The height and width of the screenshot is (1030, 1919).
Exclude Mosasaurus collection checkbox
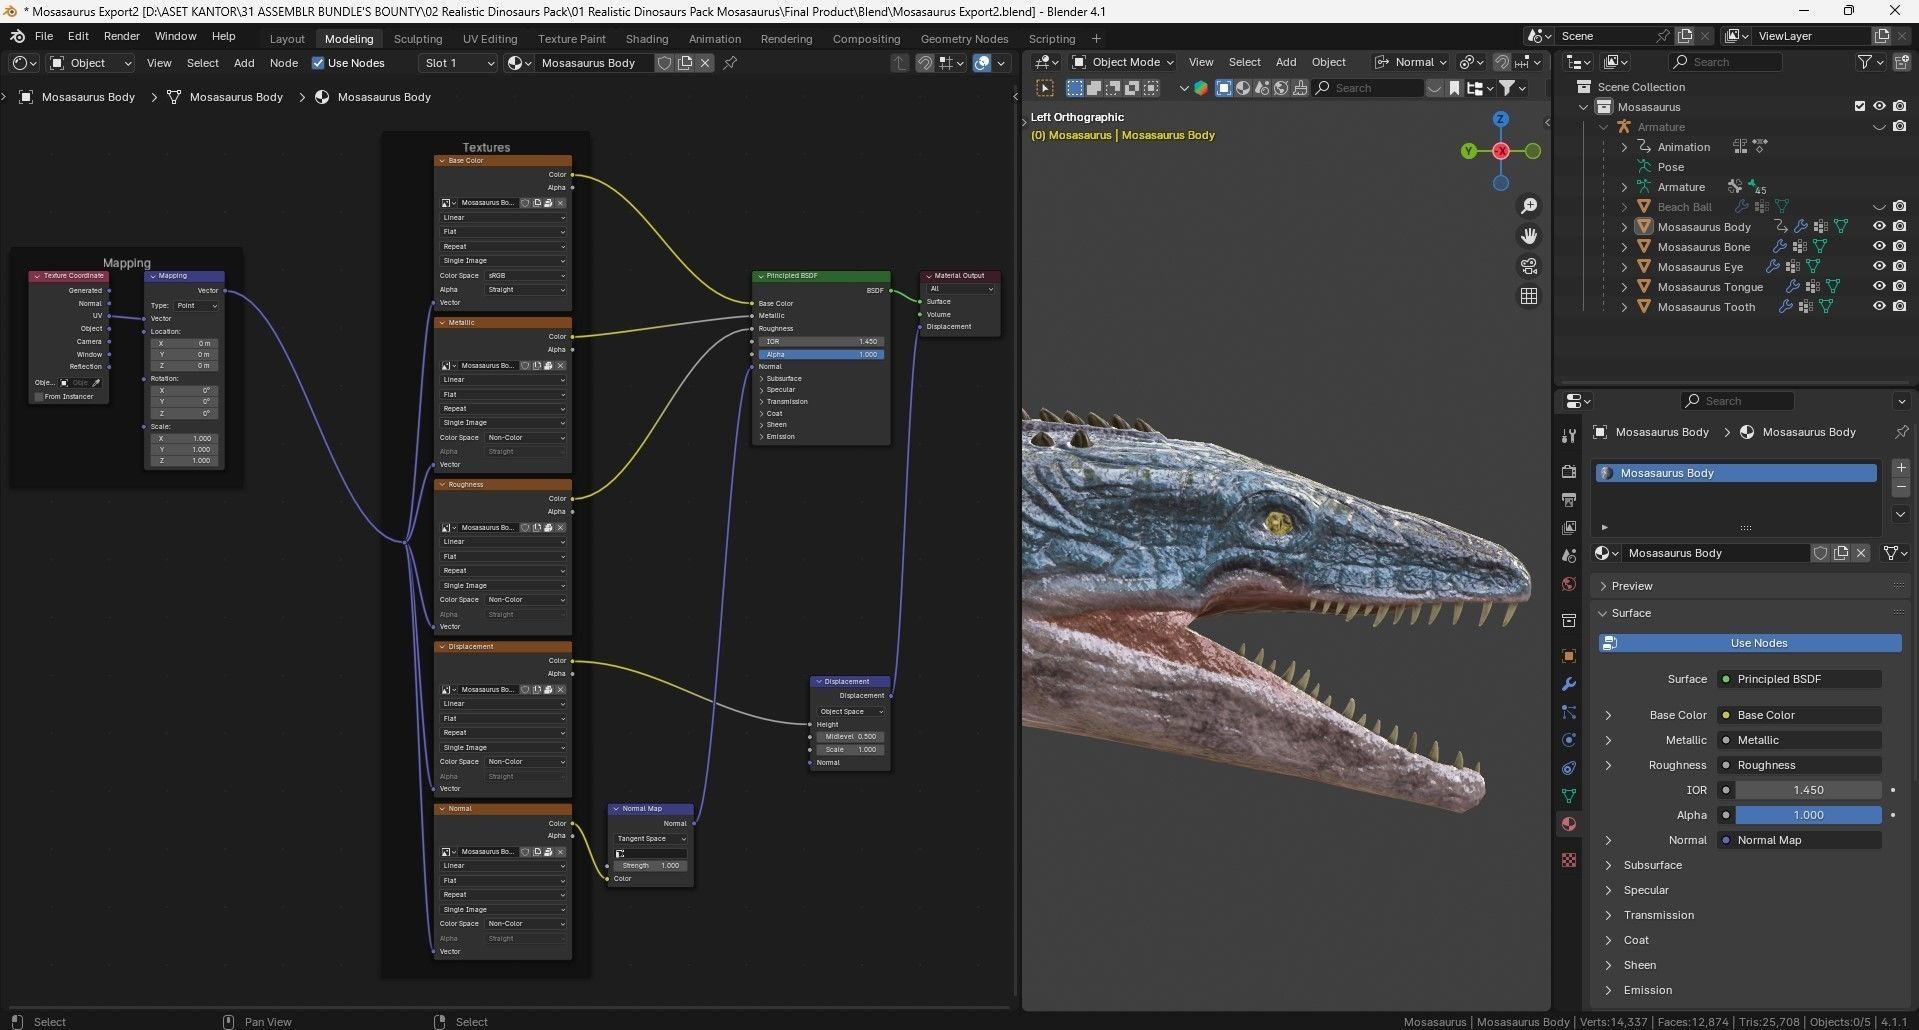tap(1860, 107)
